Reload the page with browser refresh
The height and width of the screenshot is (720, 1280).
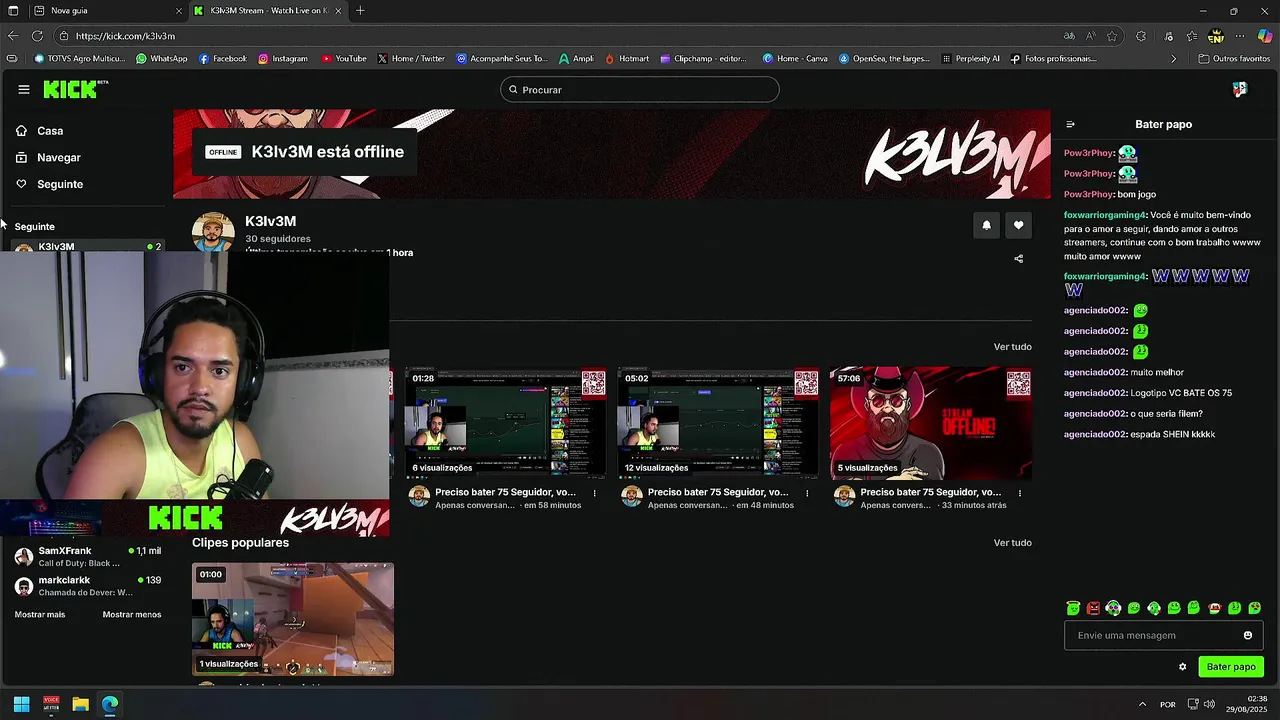[37, 36]
